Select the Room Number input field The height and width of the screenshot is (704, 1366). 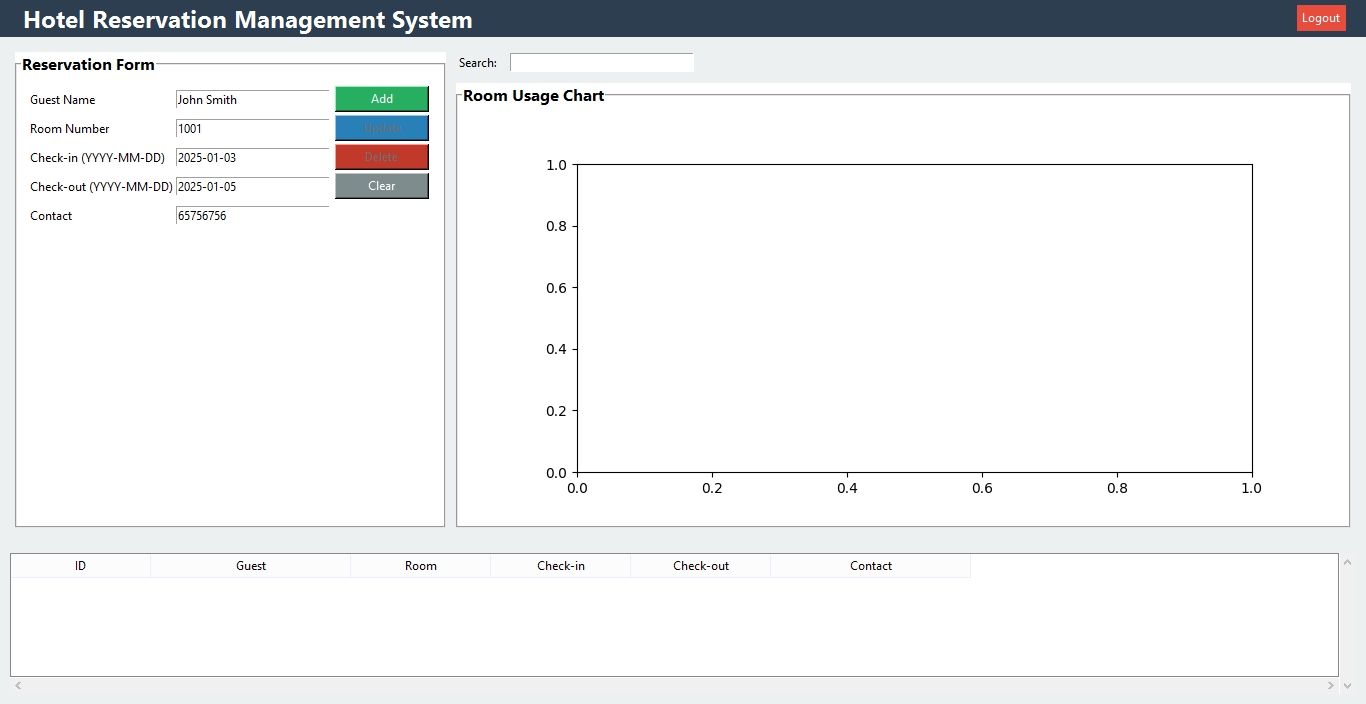pos(252,129)
